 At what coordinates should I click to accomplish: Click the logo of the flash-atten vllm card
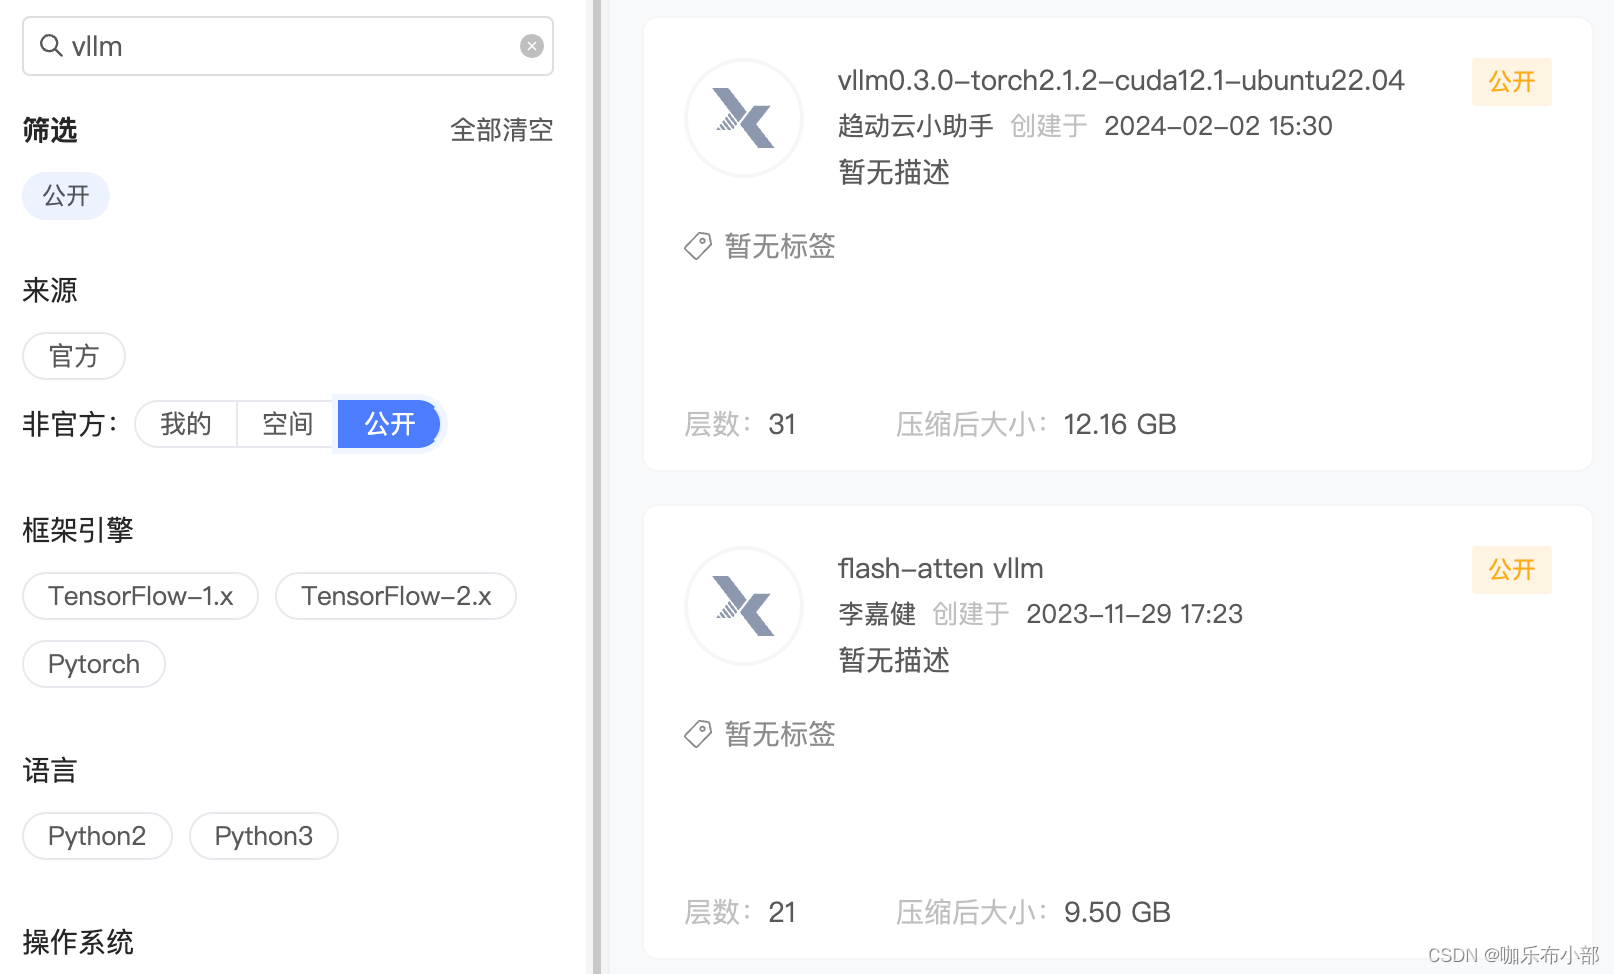744,606
